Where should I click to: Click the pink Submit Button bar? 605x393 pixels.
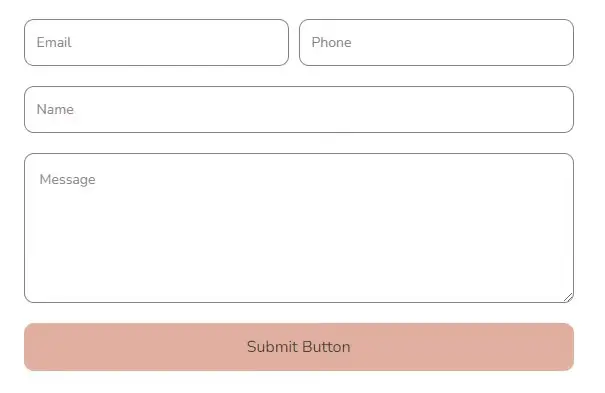[x=299, y=347]
